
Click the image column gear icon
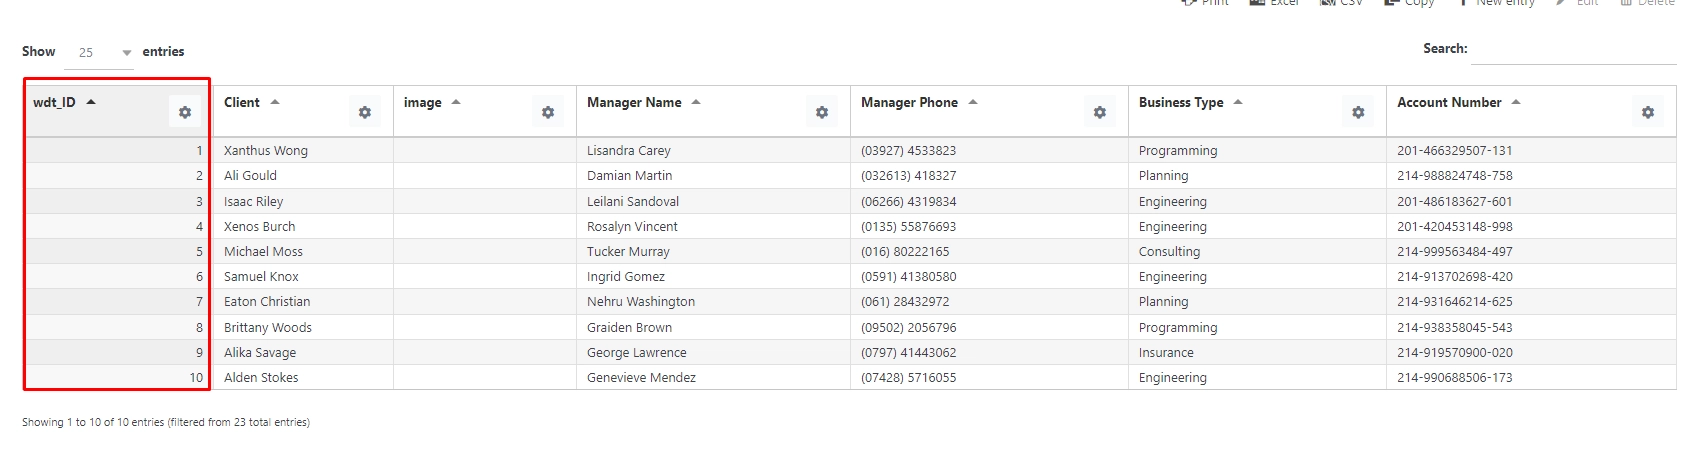click(548, 113)
